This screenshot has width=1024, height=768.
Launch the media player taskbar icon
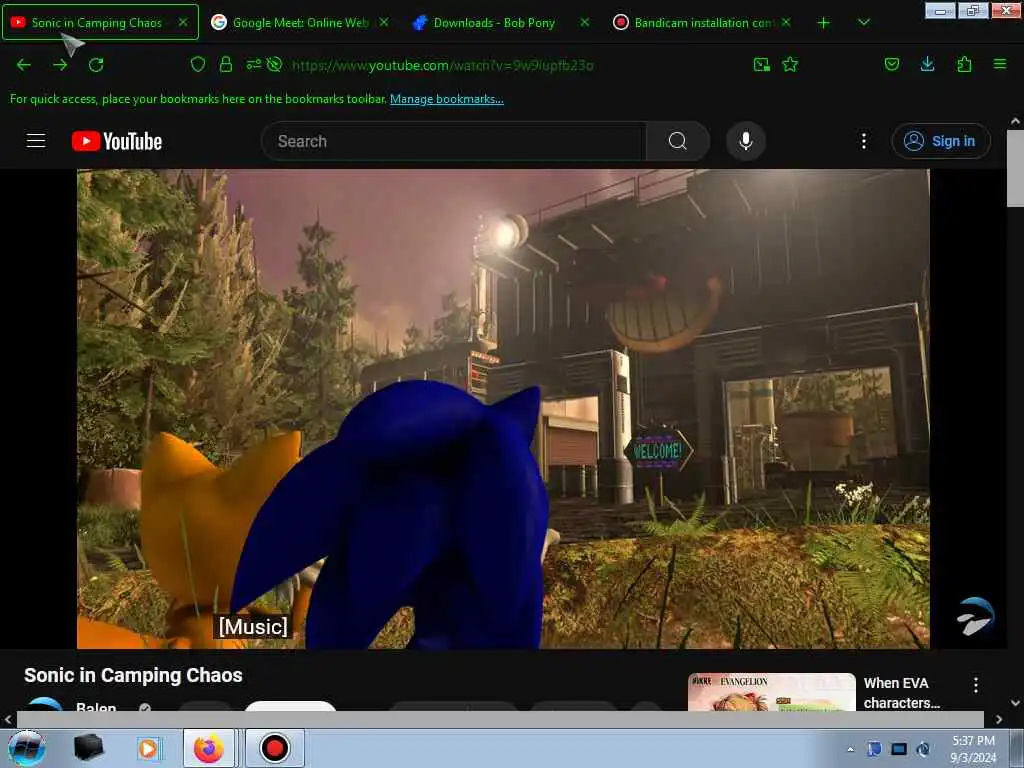tap(149, 748)
